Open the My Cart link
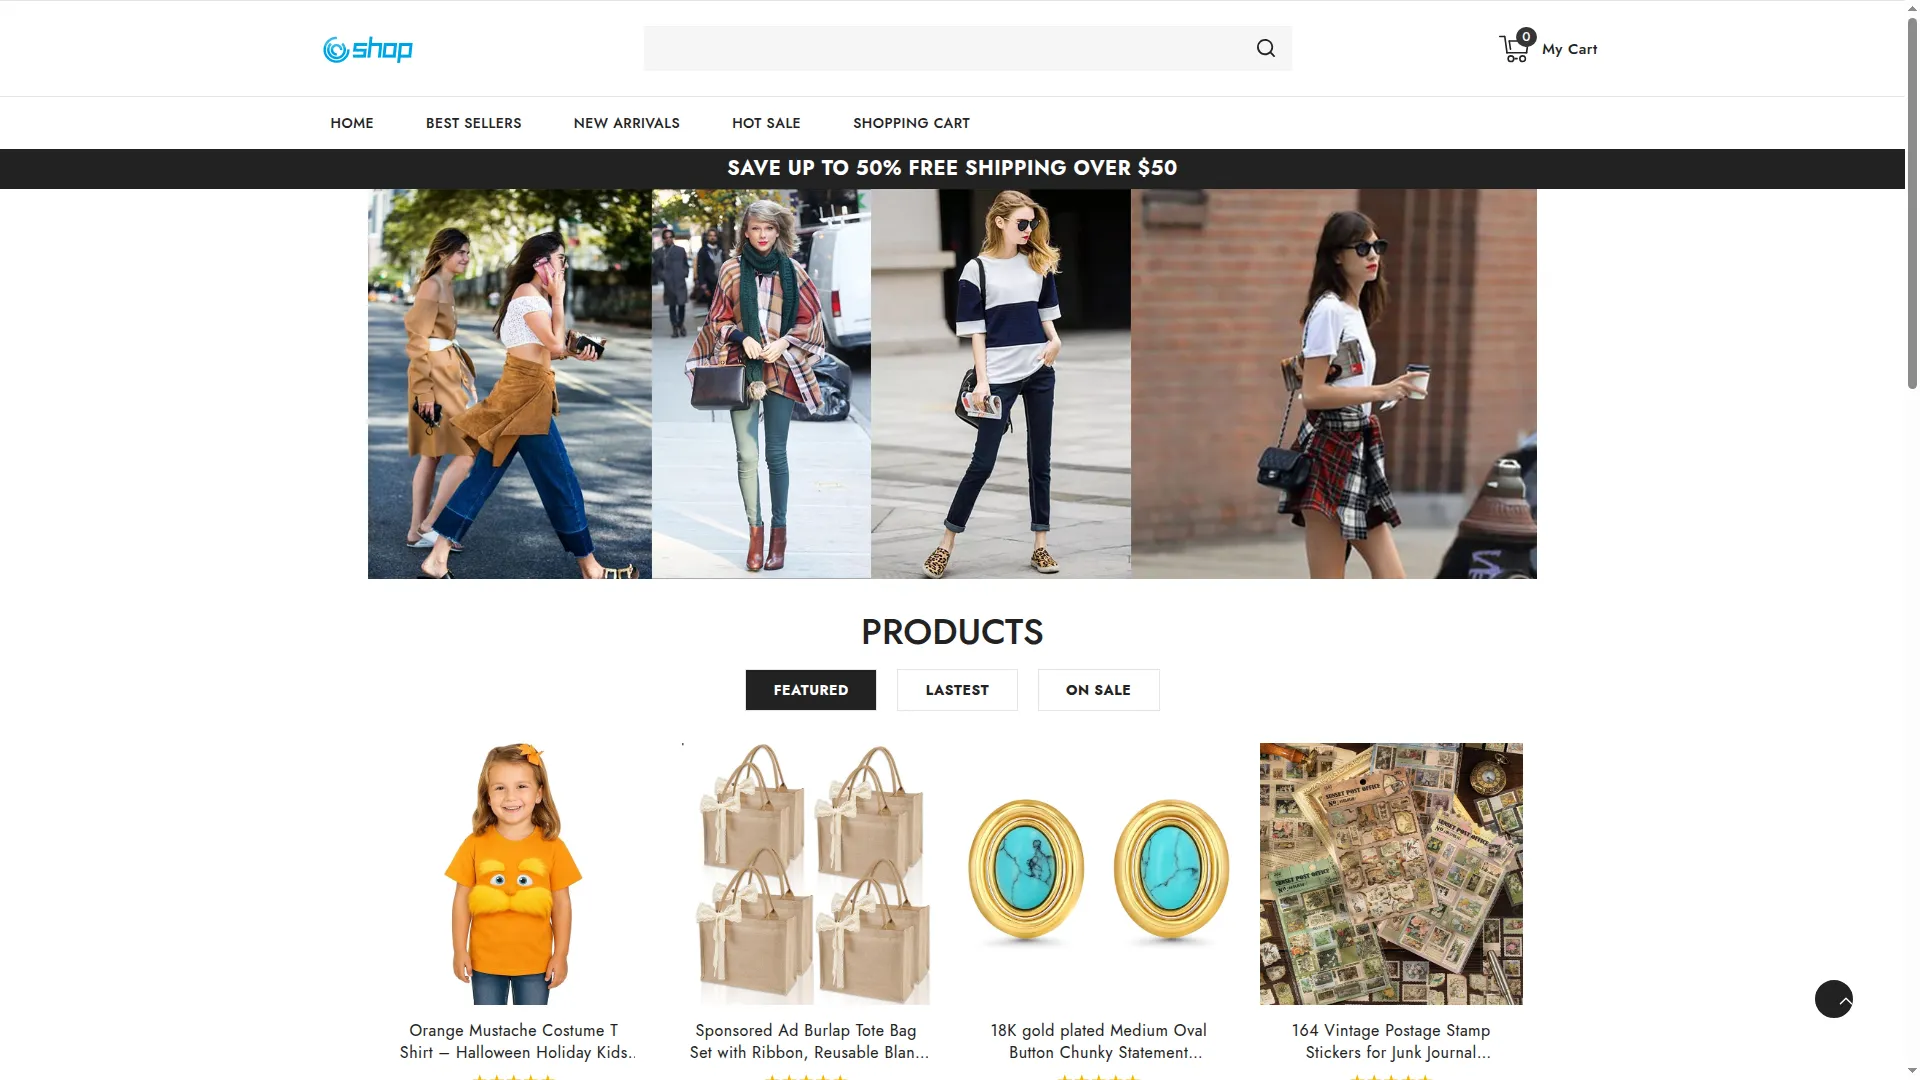 [1569, 49]
